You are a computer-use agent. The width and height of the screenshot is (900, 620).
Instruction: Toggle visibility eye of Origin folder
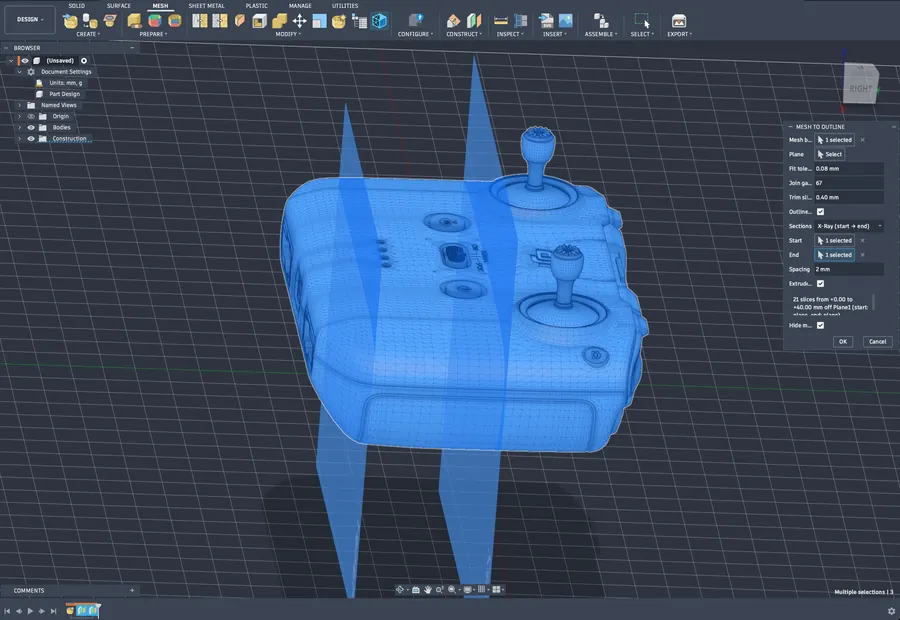31,117
